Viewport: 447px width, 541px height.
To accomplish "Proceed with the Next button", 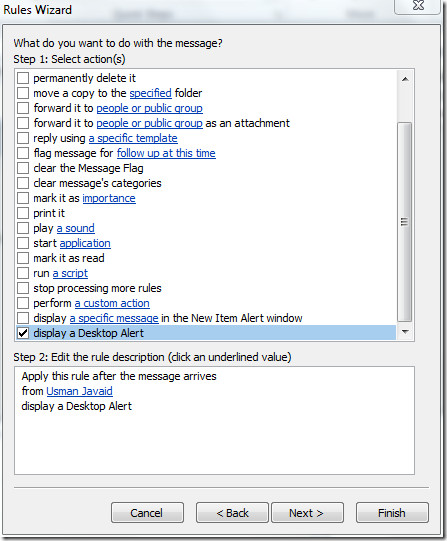I will tap(307, 513).
